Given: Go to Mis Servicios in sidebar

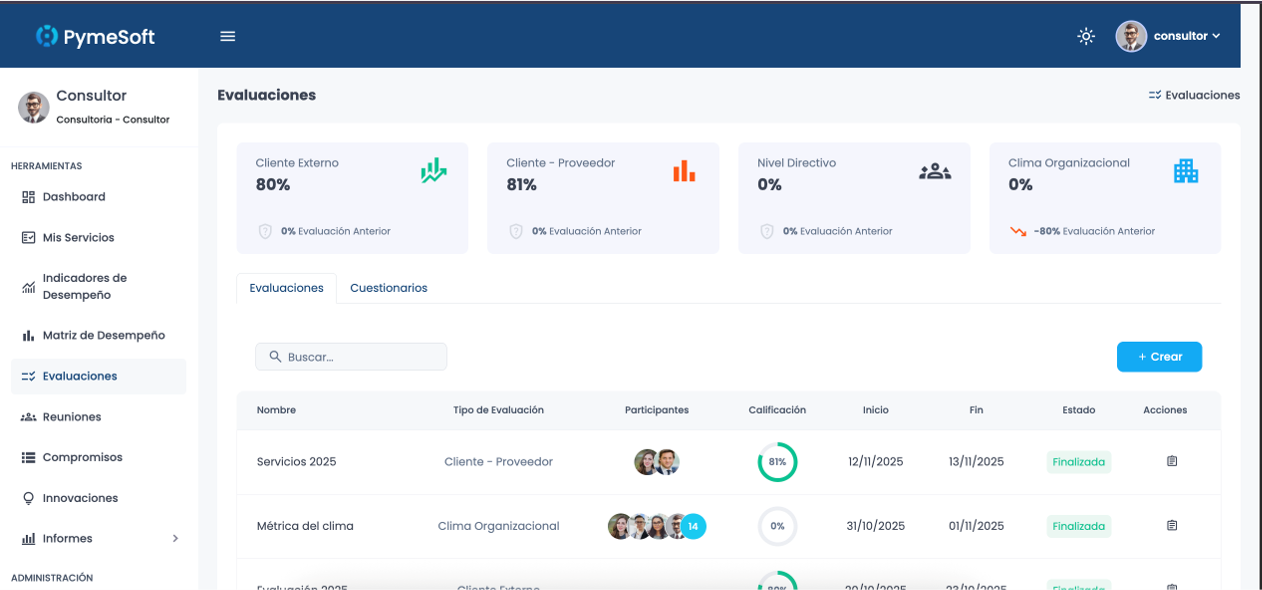Looking at the screenshot, I should pyautogui.click(x=78, y=238).
